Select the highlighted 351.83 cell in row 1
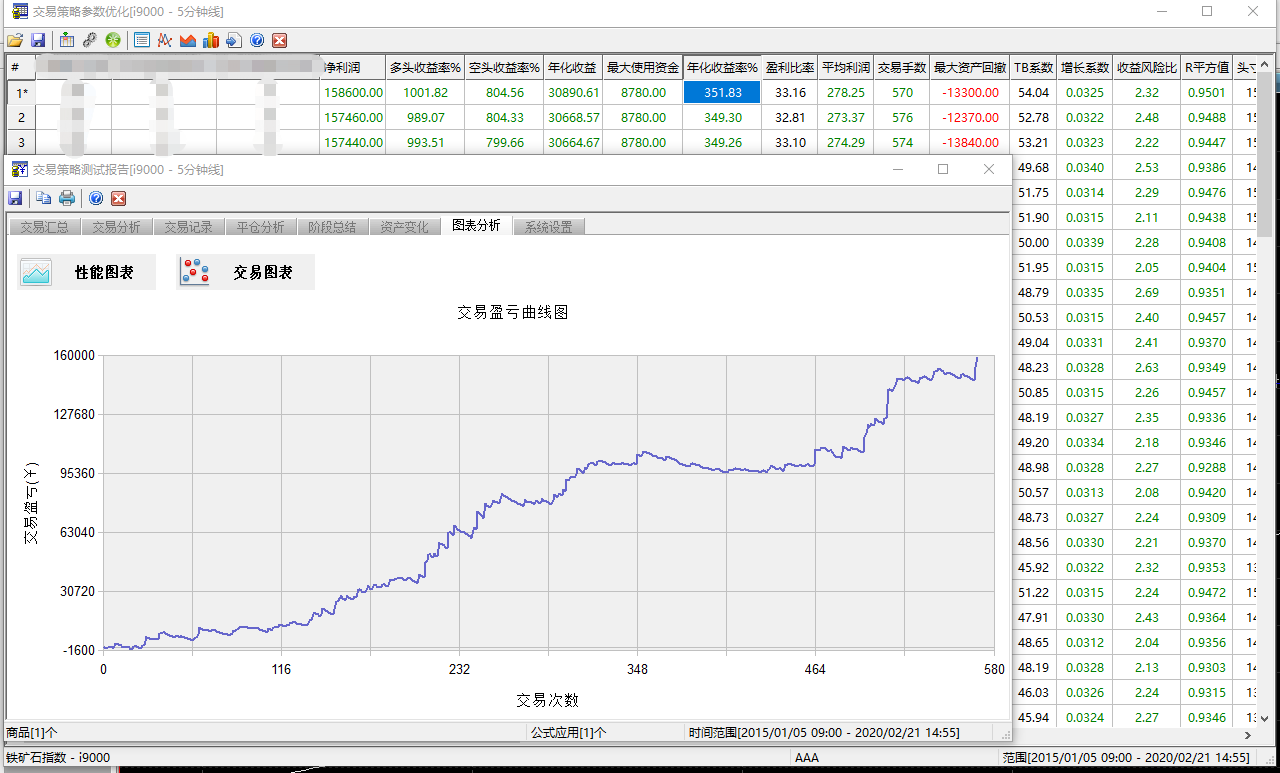 pos(722,92)
